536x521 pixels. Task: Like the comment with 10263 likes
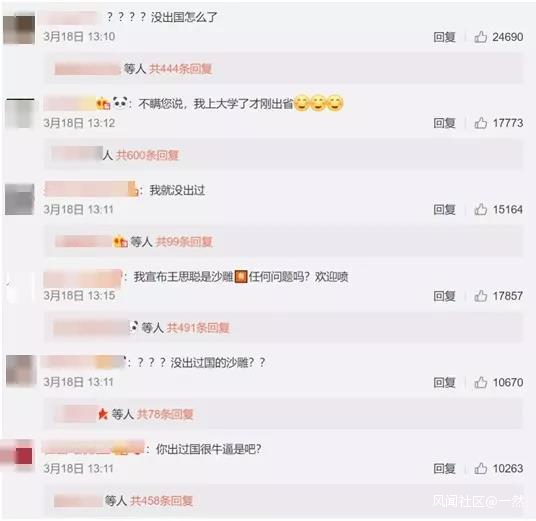pyautogui.click(x=480, y=468)
